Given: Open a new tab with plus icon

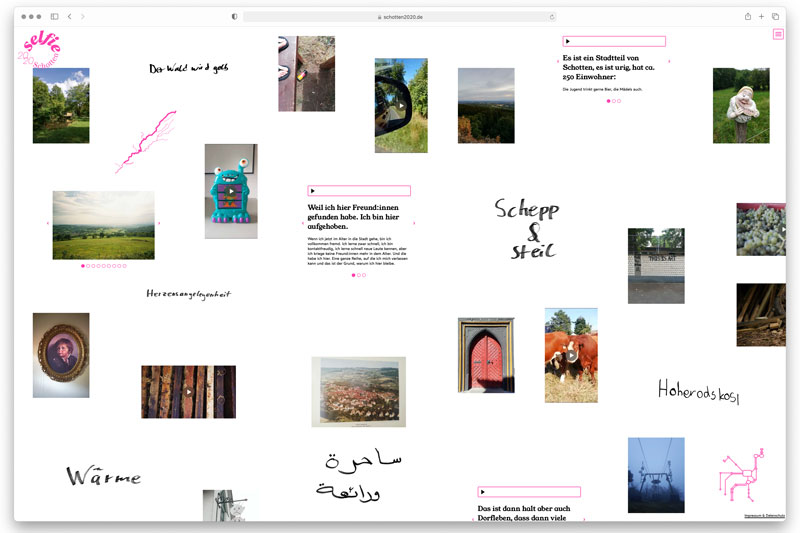Looking at the screenshot, I should tap(762, 17).
